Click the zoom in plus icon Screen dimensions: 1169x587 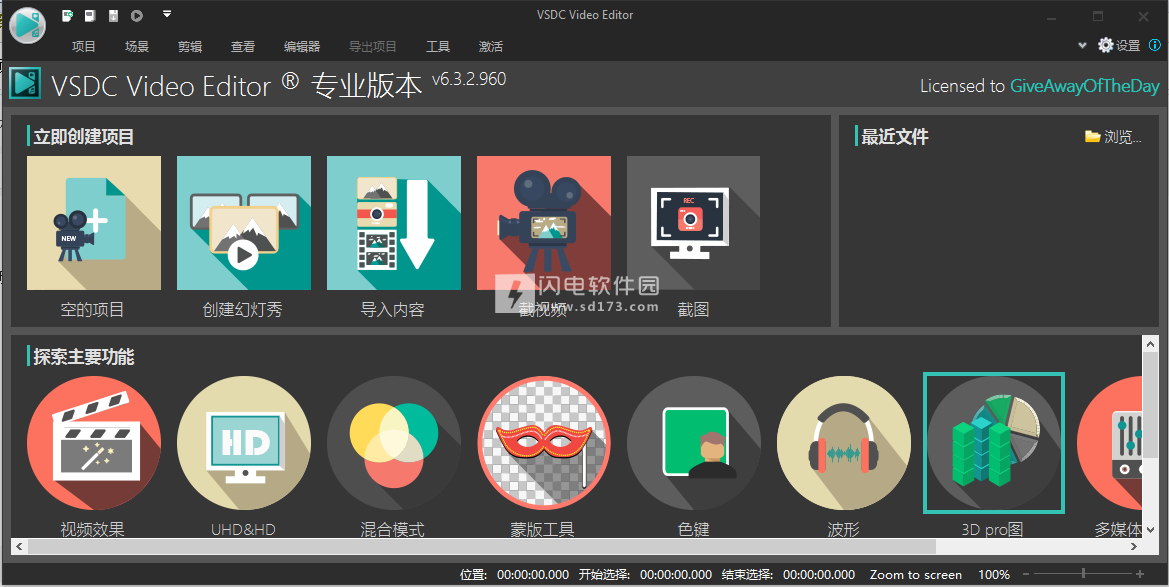(1140, 574)
